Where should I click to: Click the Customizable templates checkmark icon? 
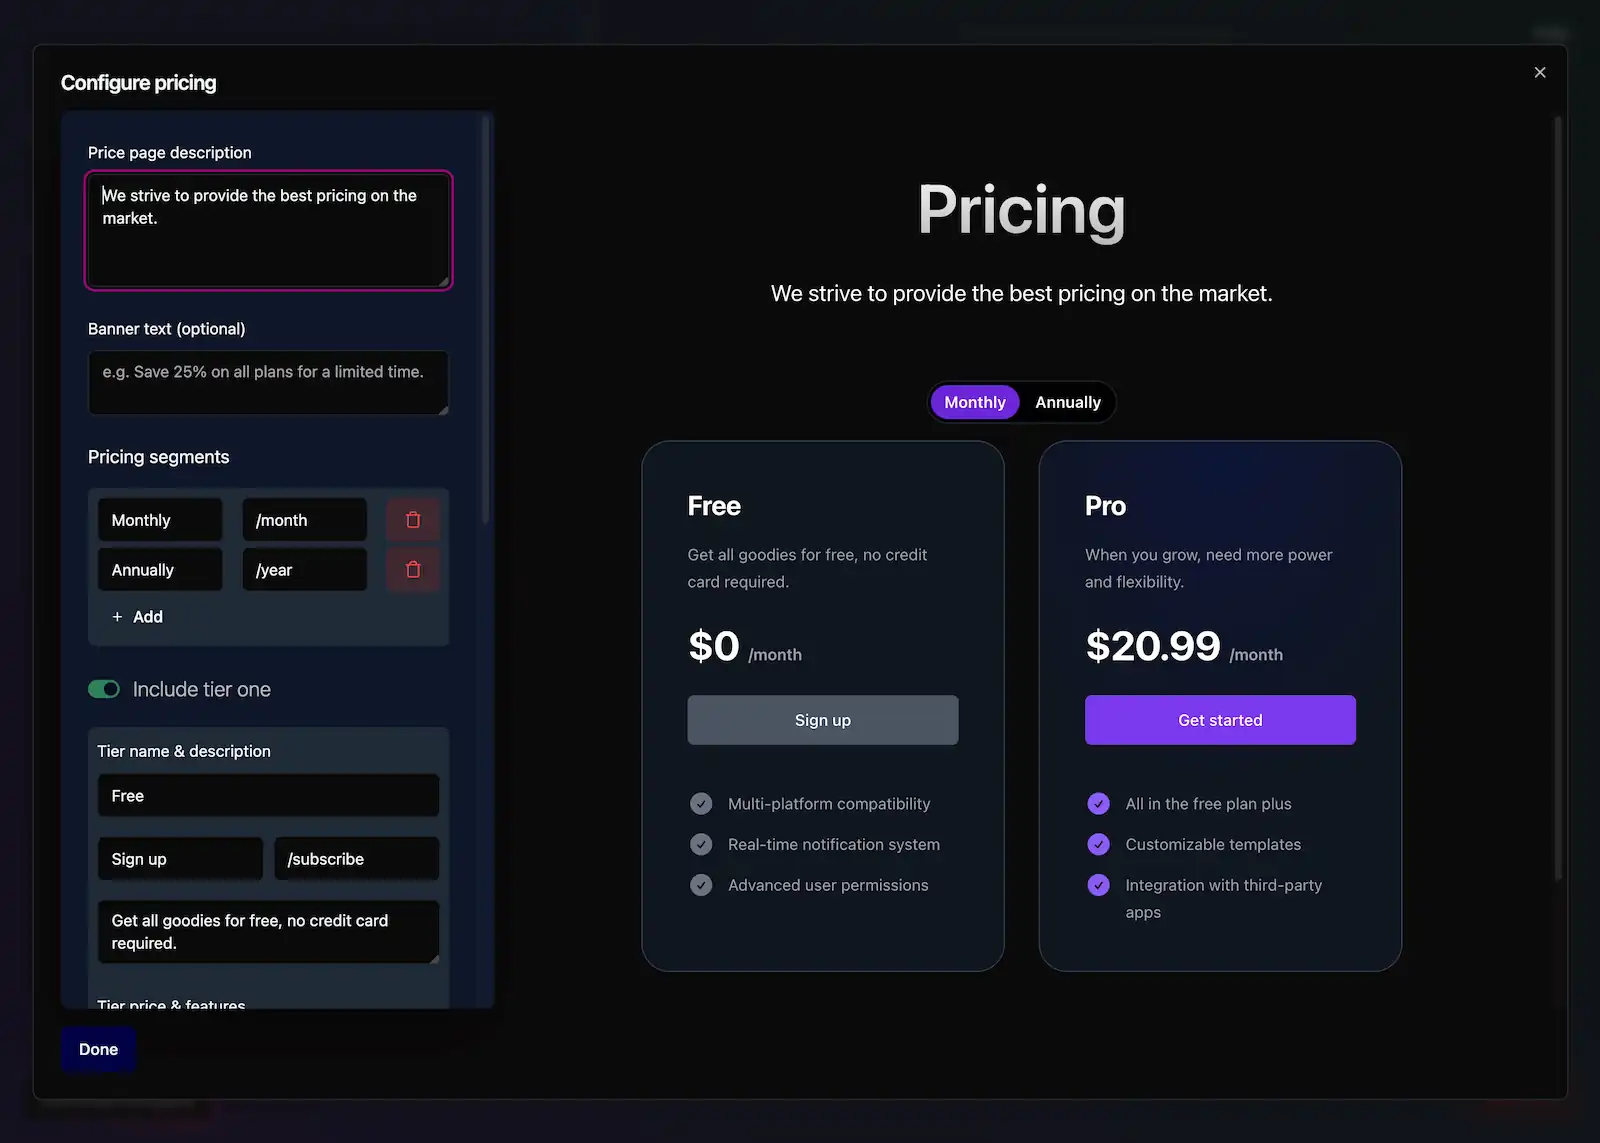[1098, 845]
